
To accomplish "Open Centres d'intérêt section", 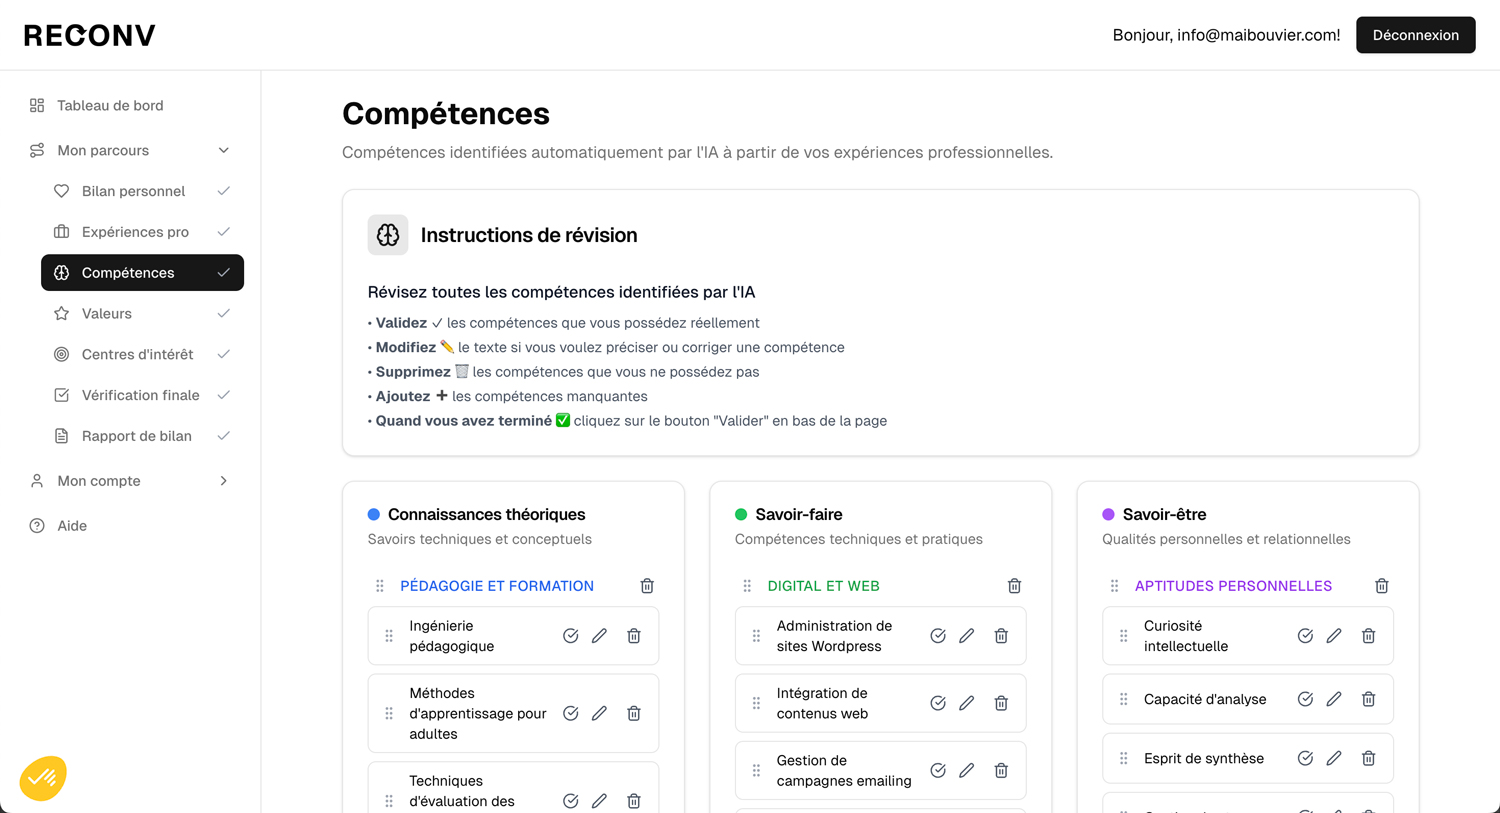I will pos(142,354).
